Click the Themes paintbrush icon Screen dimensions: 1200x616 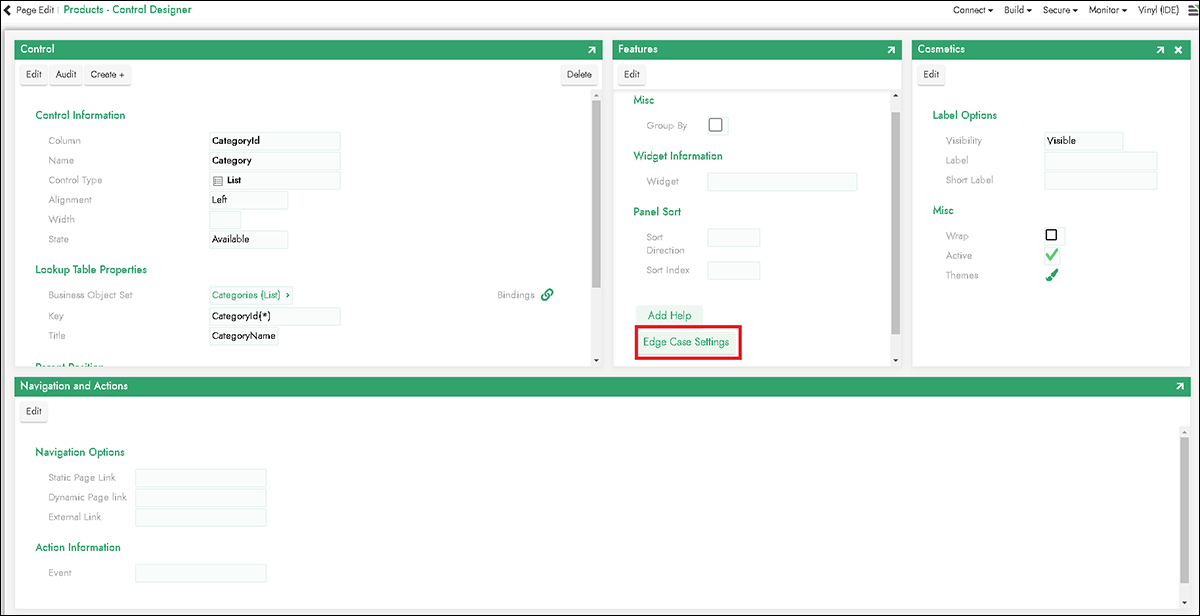pyautogui.click(x=1052, y=275)
